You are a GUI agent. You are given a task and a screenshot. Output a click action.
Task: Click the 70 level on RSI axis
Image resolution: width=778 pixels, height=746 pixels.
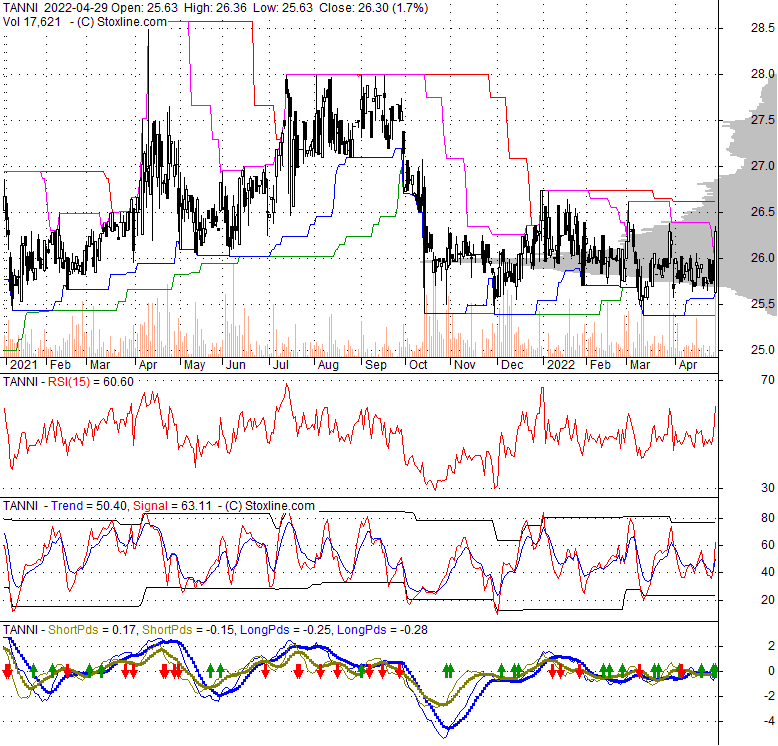point(768,380)
